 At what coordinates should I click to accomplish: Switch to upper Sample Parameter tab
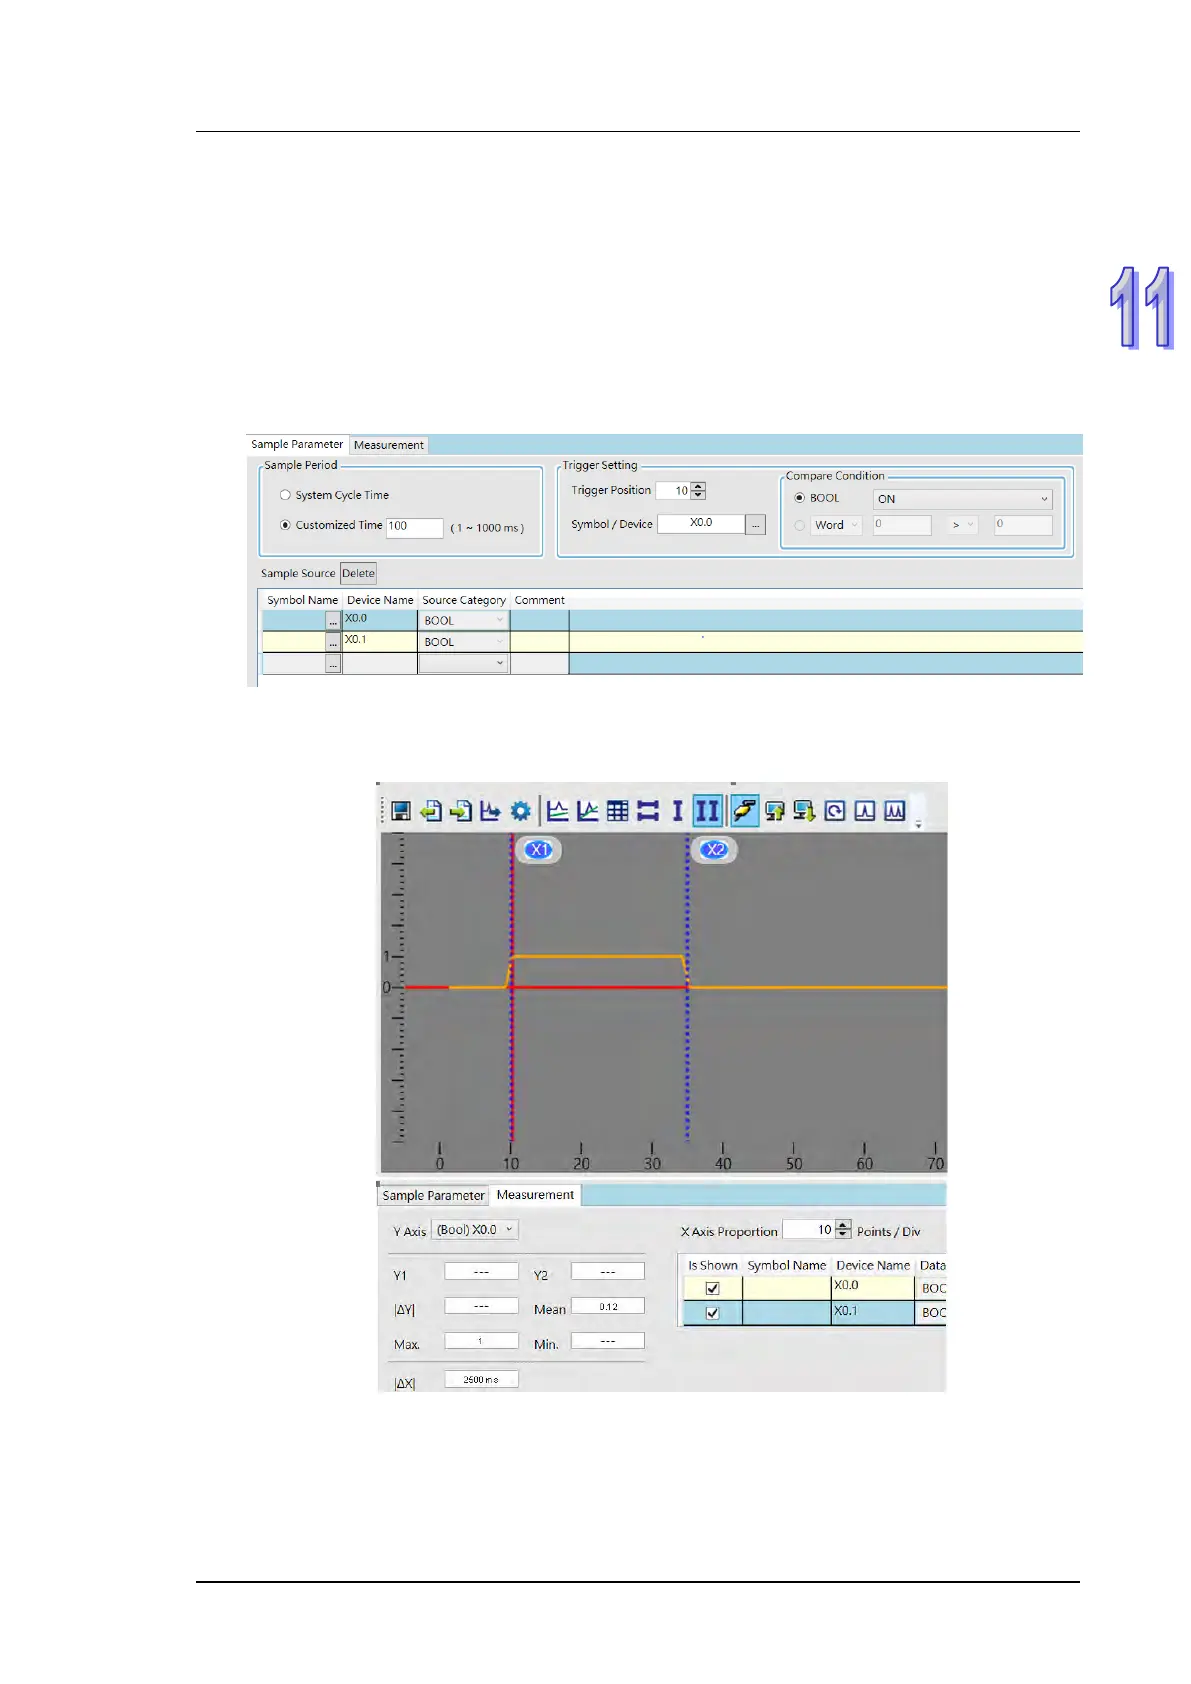pos(297,444)
